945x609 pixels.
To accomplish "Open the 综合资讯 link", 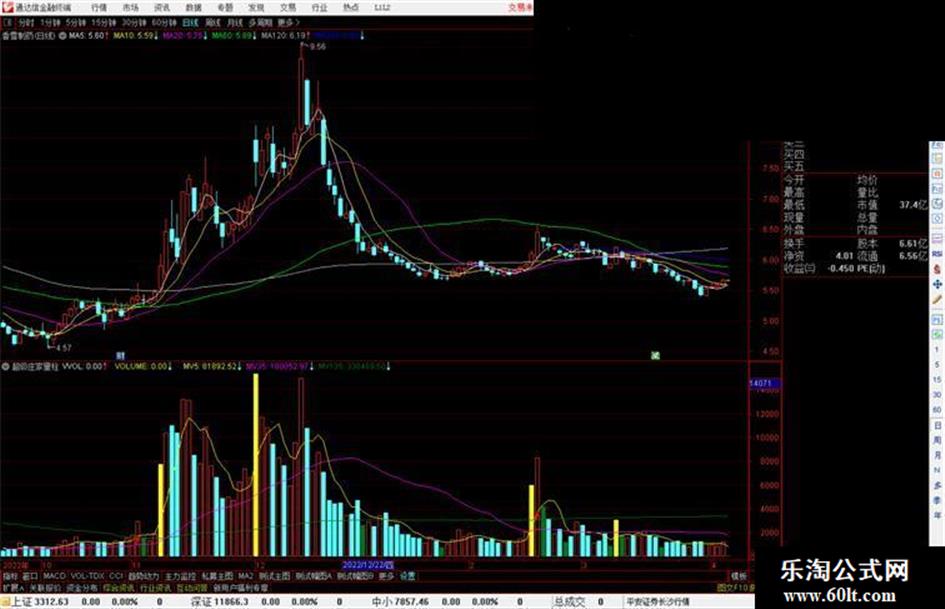I will (x=118, y=587).
